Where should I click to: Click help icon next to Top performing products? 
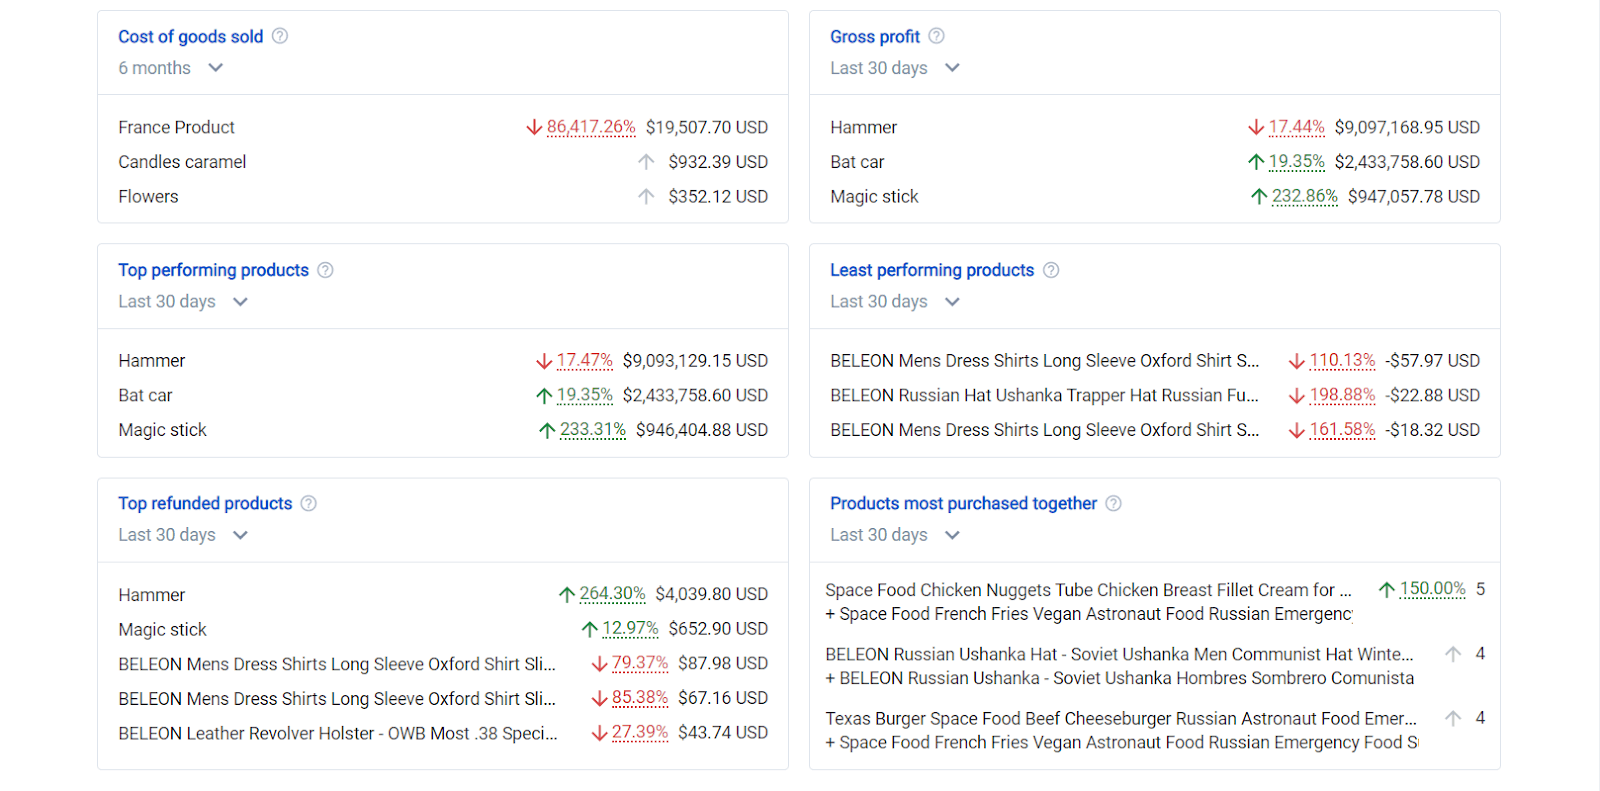pos(325,270)
